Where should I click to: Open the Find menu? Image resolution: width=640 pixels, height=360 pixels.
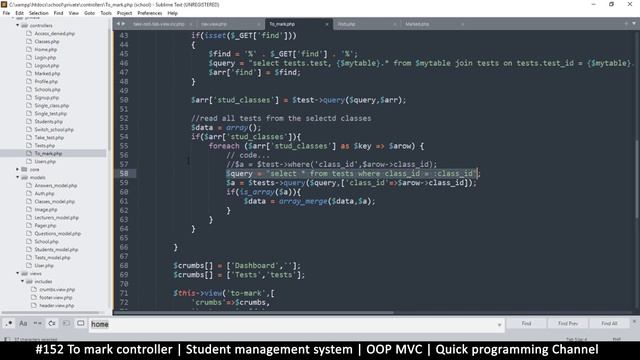click(58, 13)
